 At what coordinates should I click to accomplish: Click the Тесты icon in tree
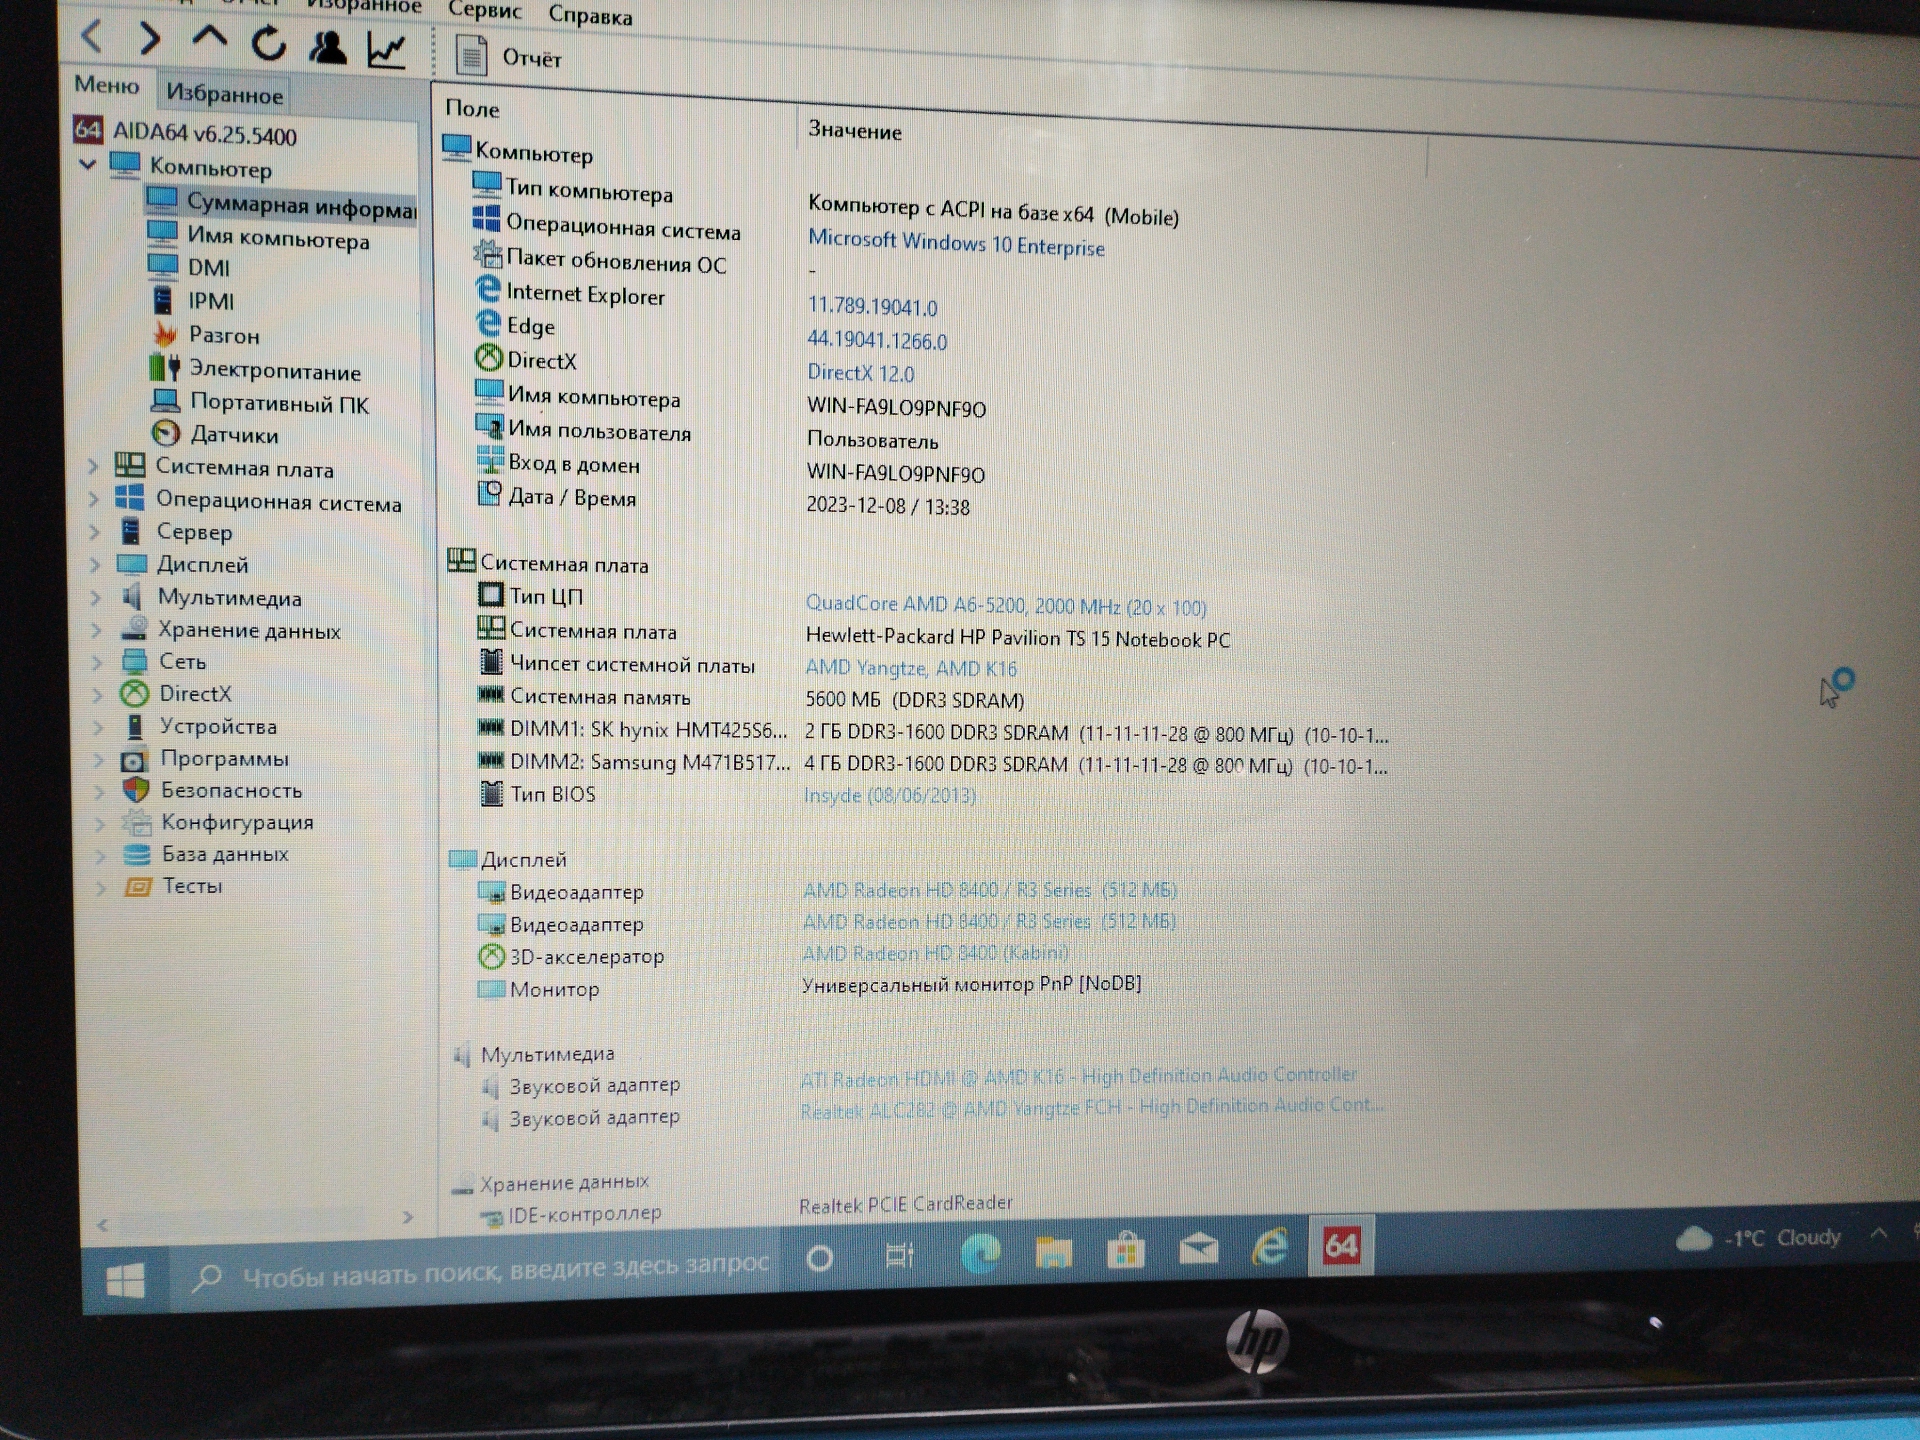coord(137,887)
